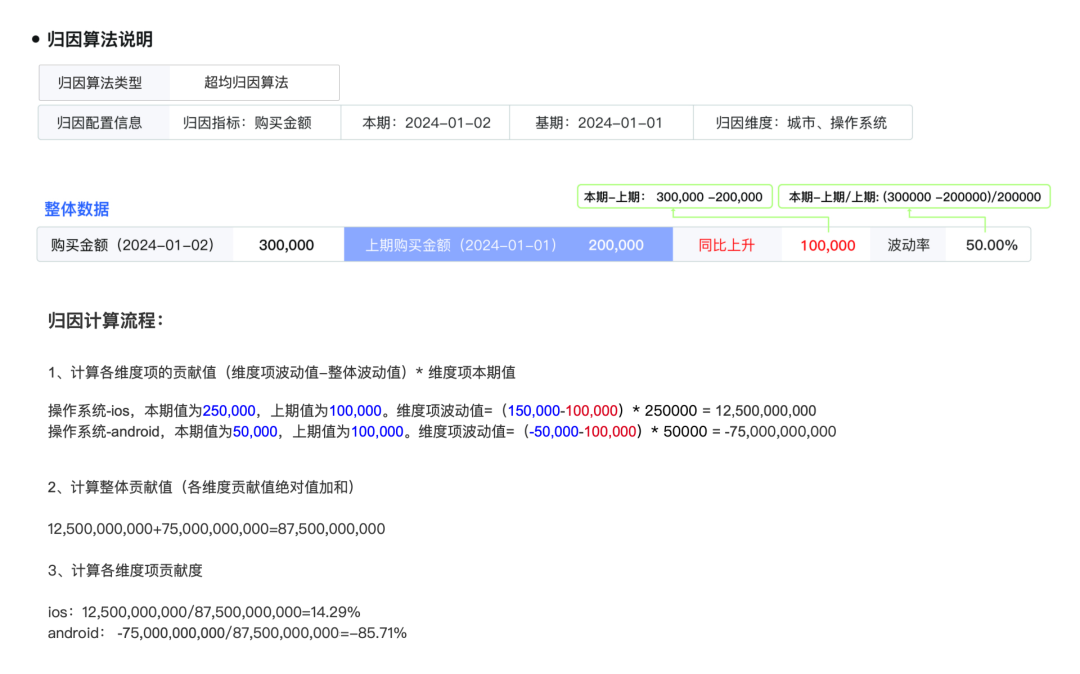Click the 200,000 value in the blue cell
This screenshot has height=674, width=1080.
616,245
